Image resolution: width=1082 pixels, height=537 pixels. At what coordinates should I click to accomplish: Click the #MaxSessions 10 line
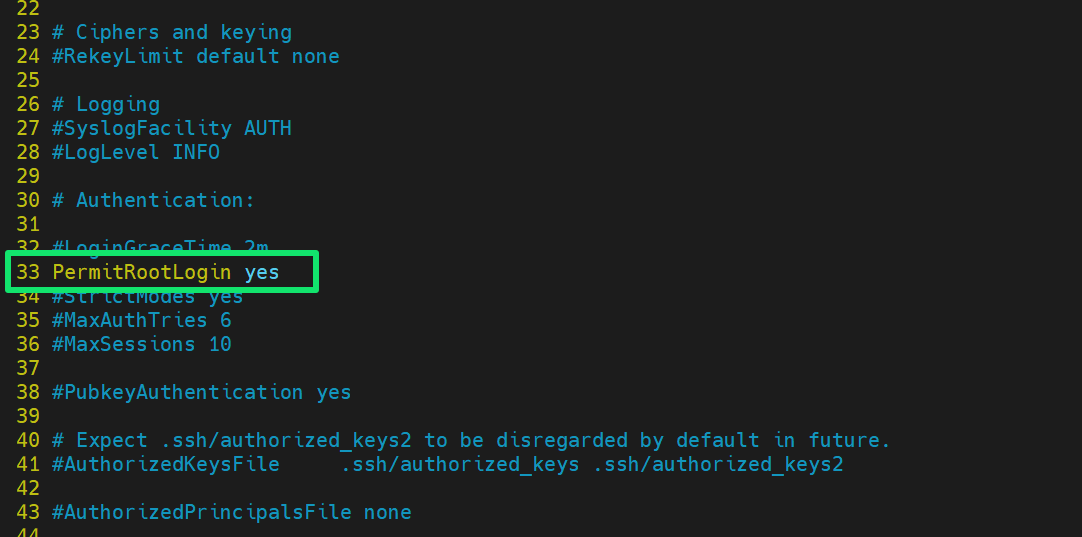[x=141, y=344]
